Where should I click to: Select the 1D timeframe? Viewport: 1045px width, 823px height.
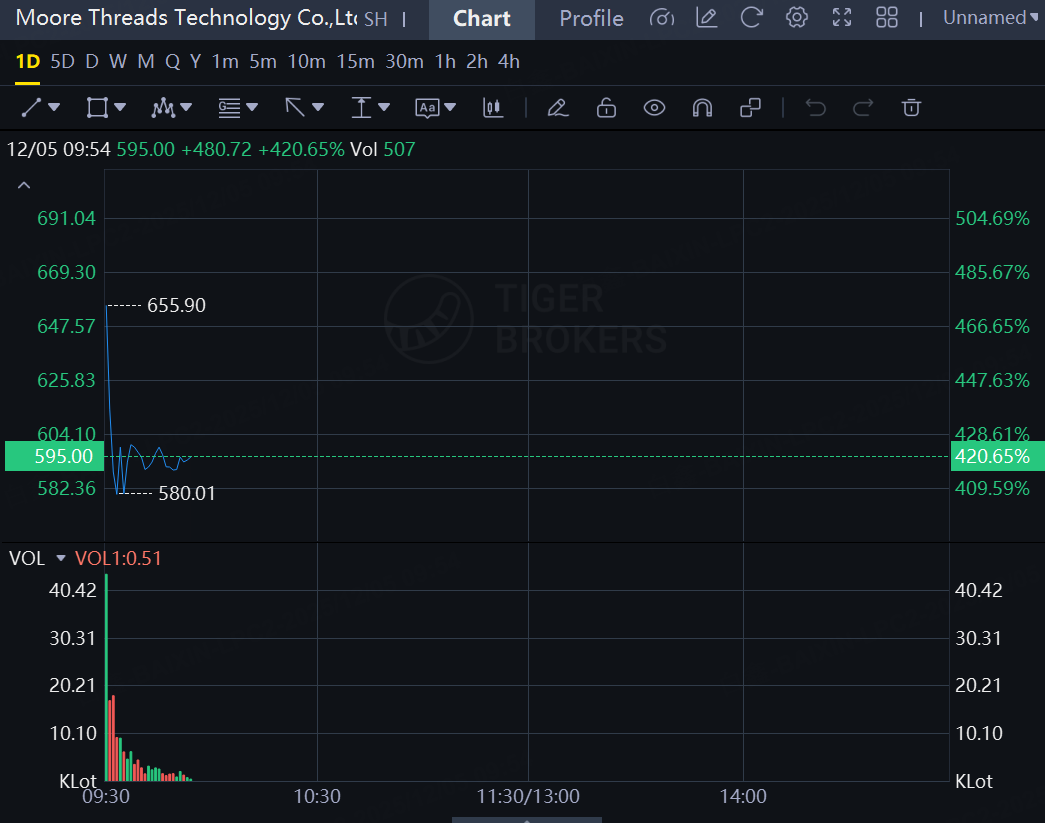(27, 62)
